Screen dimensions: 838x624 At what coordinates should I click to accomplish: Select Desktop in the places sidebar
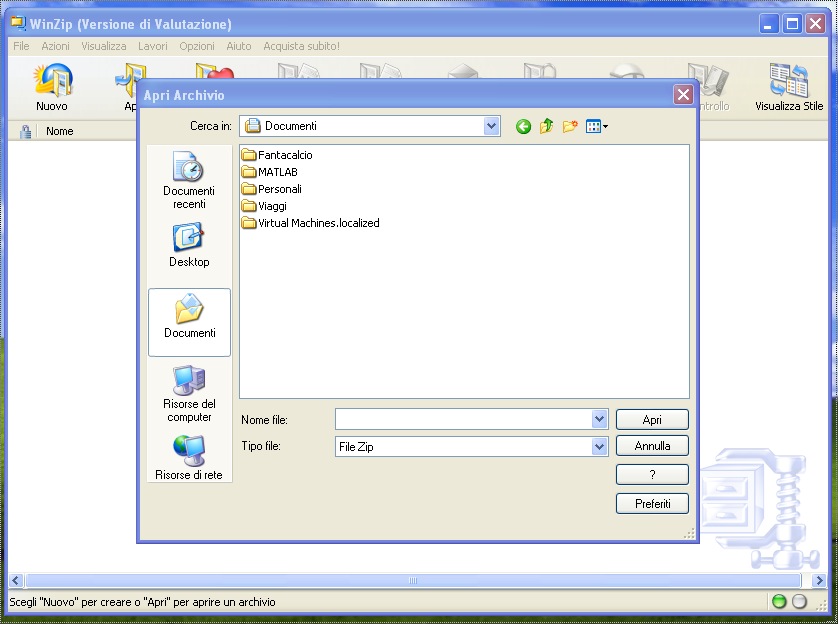tap(189, 245)
